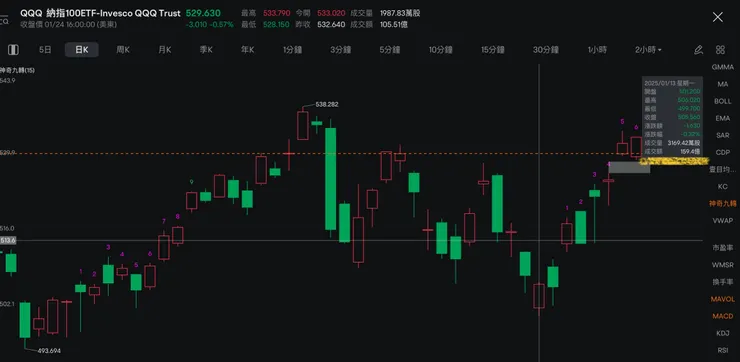The height and width of the screenshot is (362, 740).
Task: Click the 成交額 value 105.51億
Action: [394, 25]
